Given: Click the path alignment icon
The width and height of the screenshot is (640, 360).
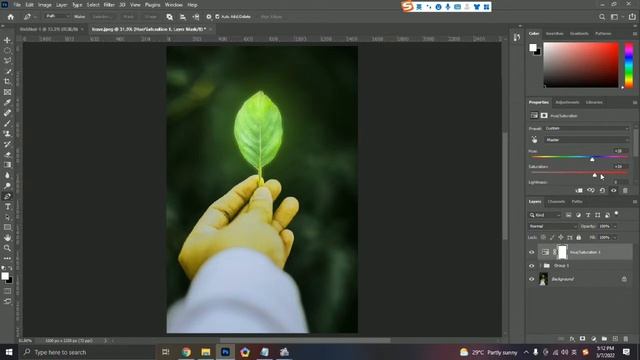Looking at the screenshot, I should (183, 17).
